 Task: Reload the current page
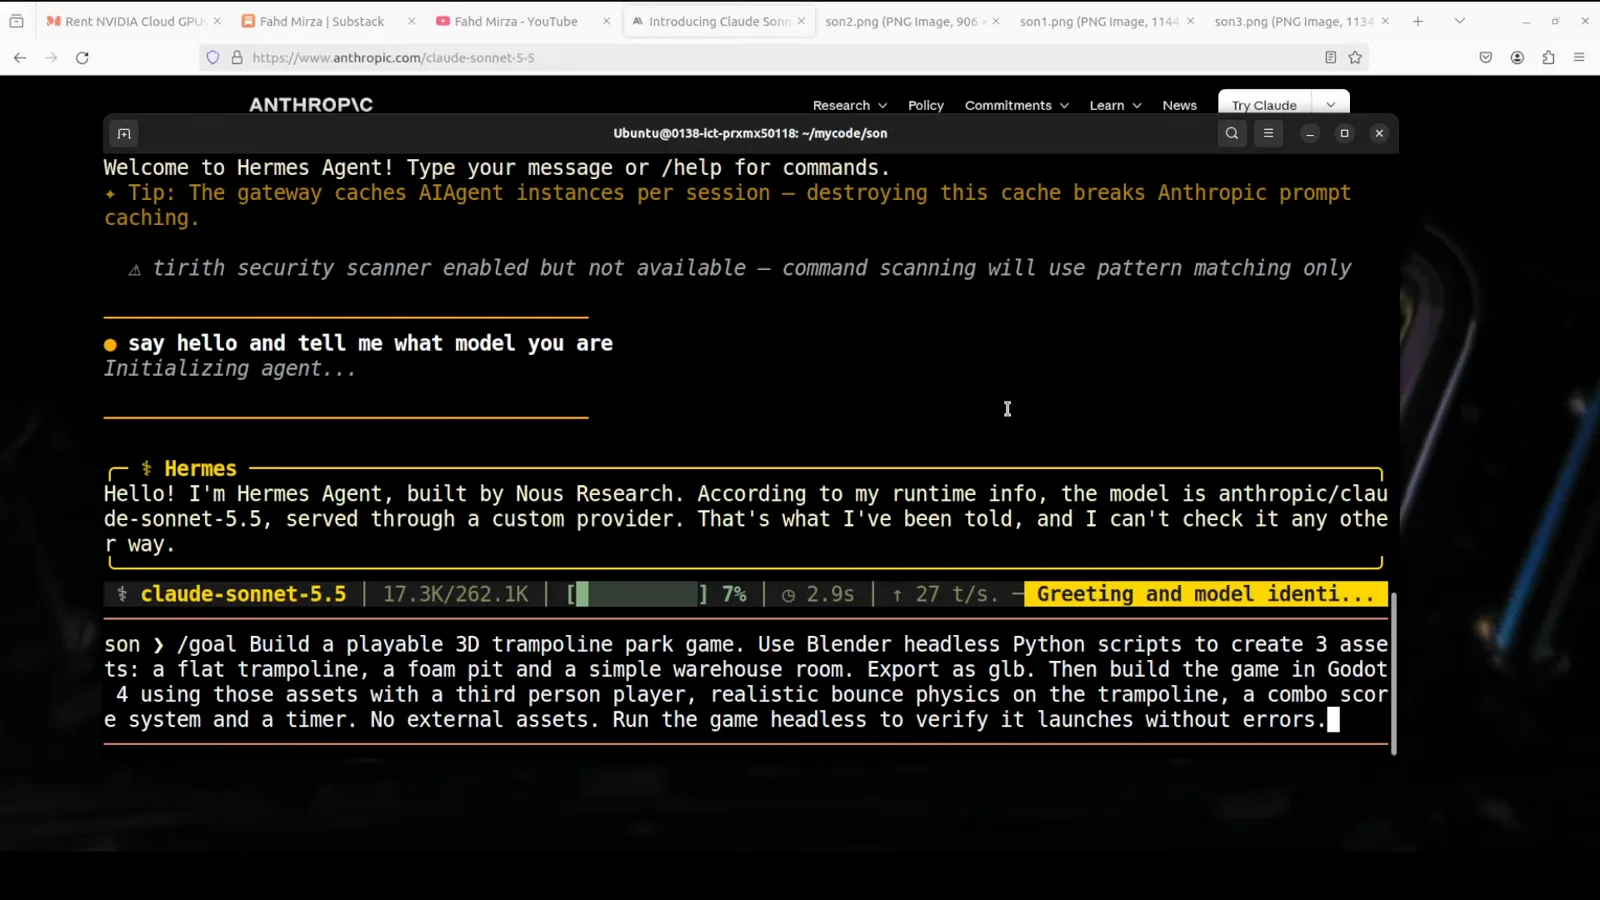click(83, 58)
